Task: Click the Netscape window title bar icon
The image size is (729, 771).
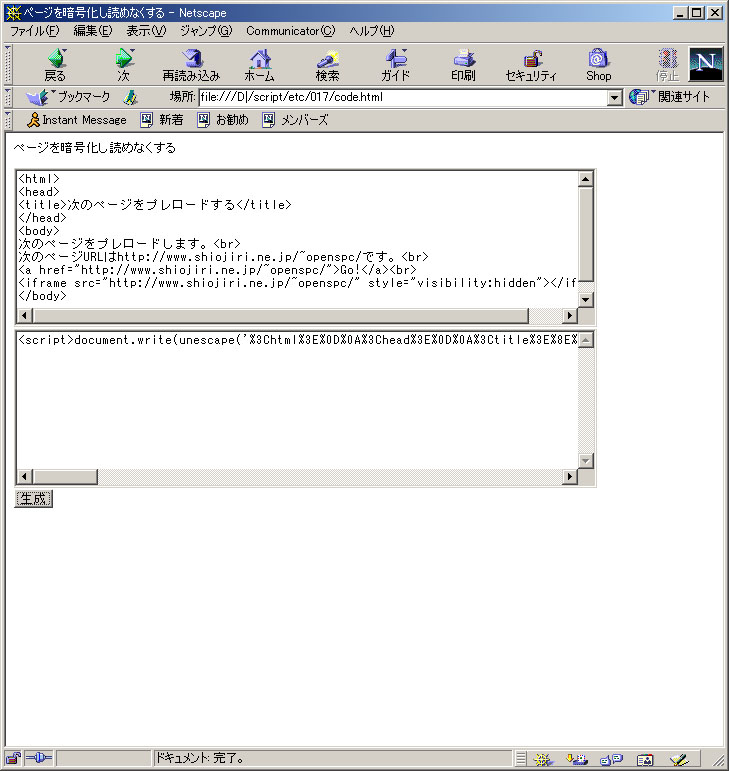Action: [13, 13]
